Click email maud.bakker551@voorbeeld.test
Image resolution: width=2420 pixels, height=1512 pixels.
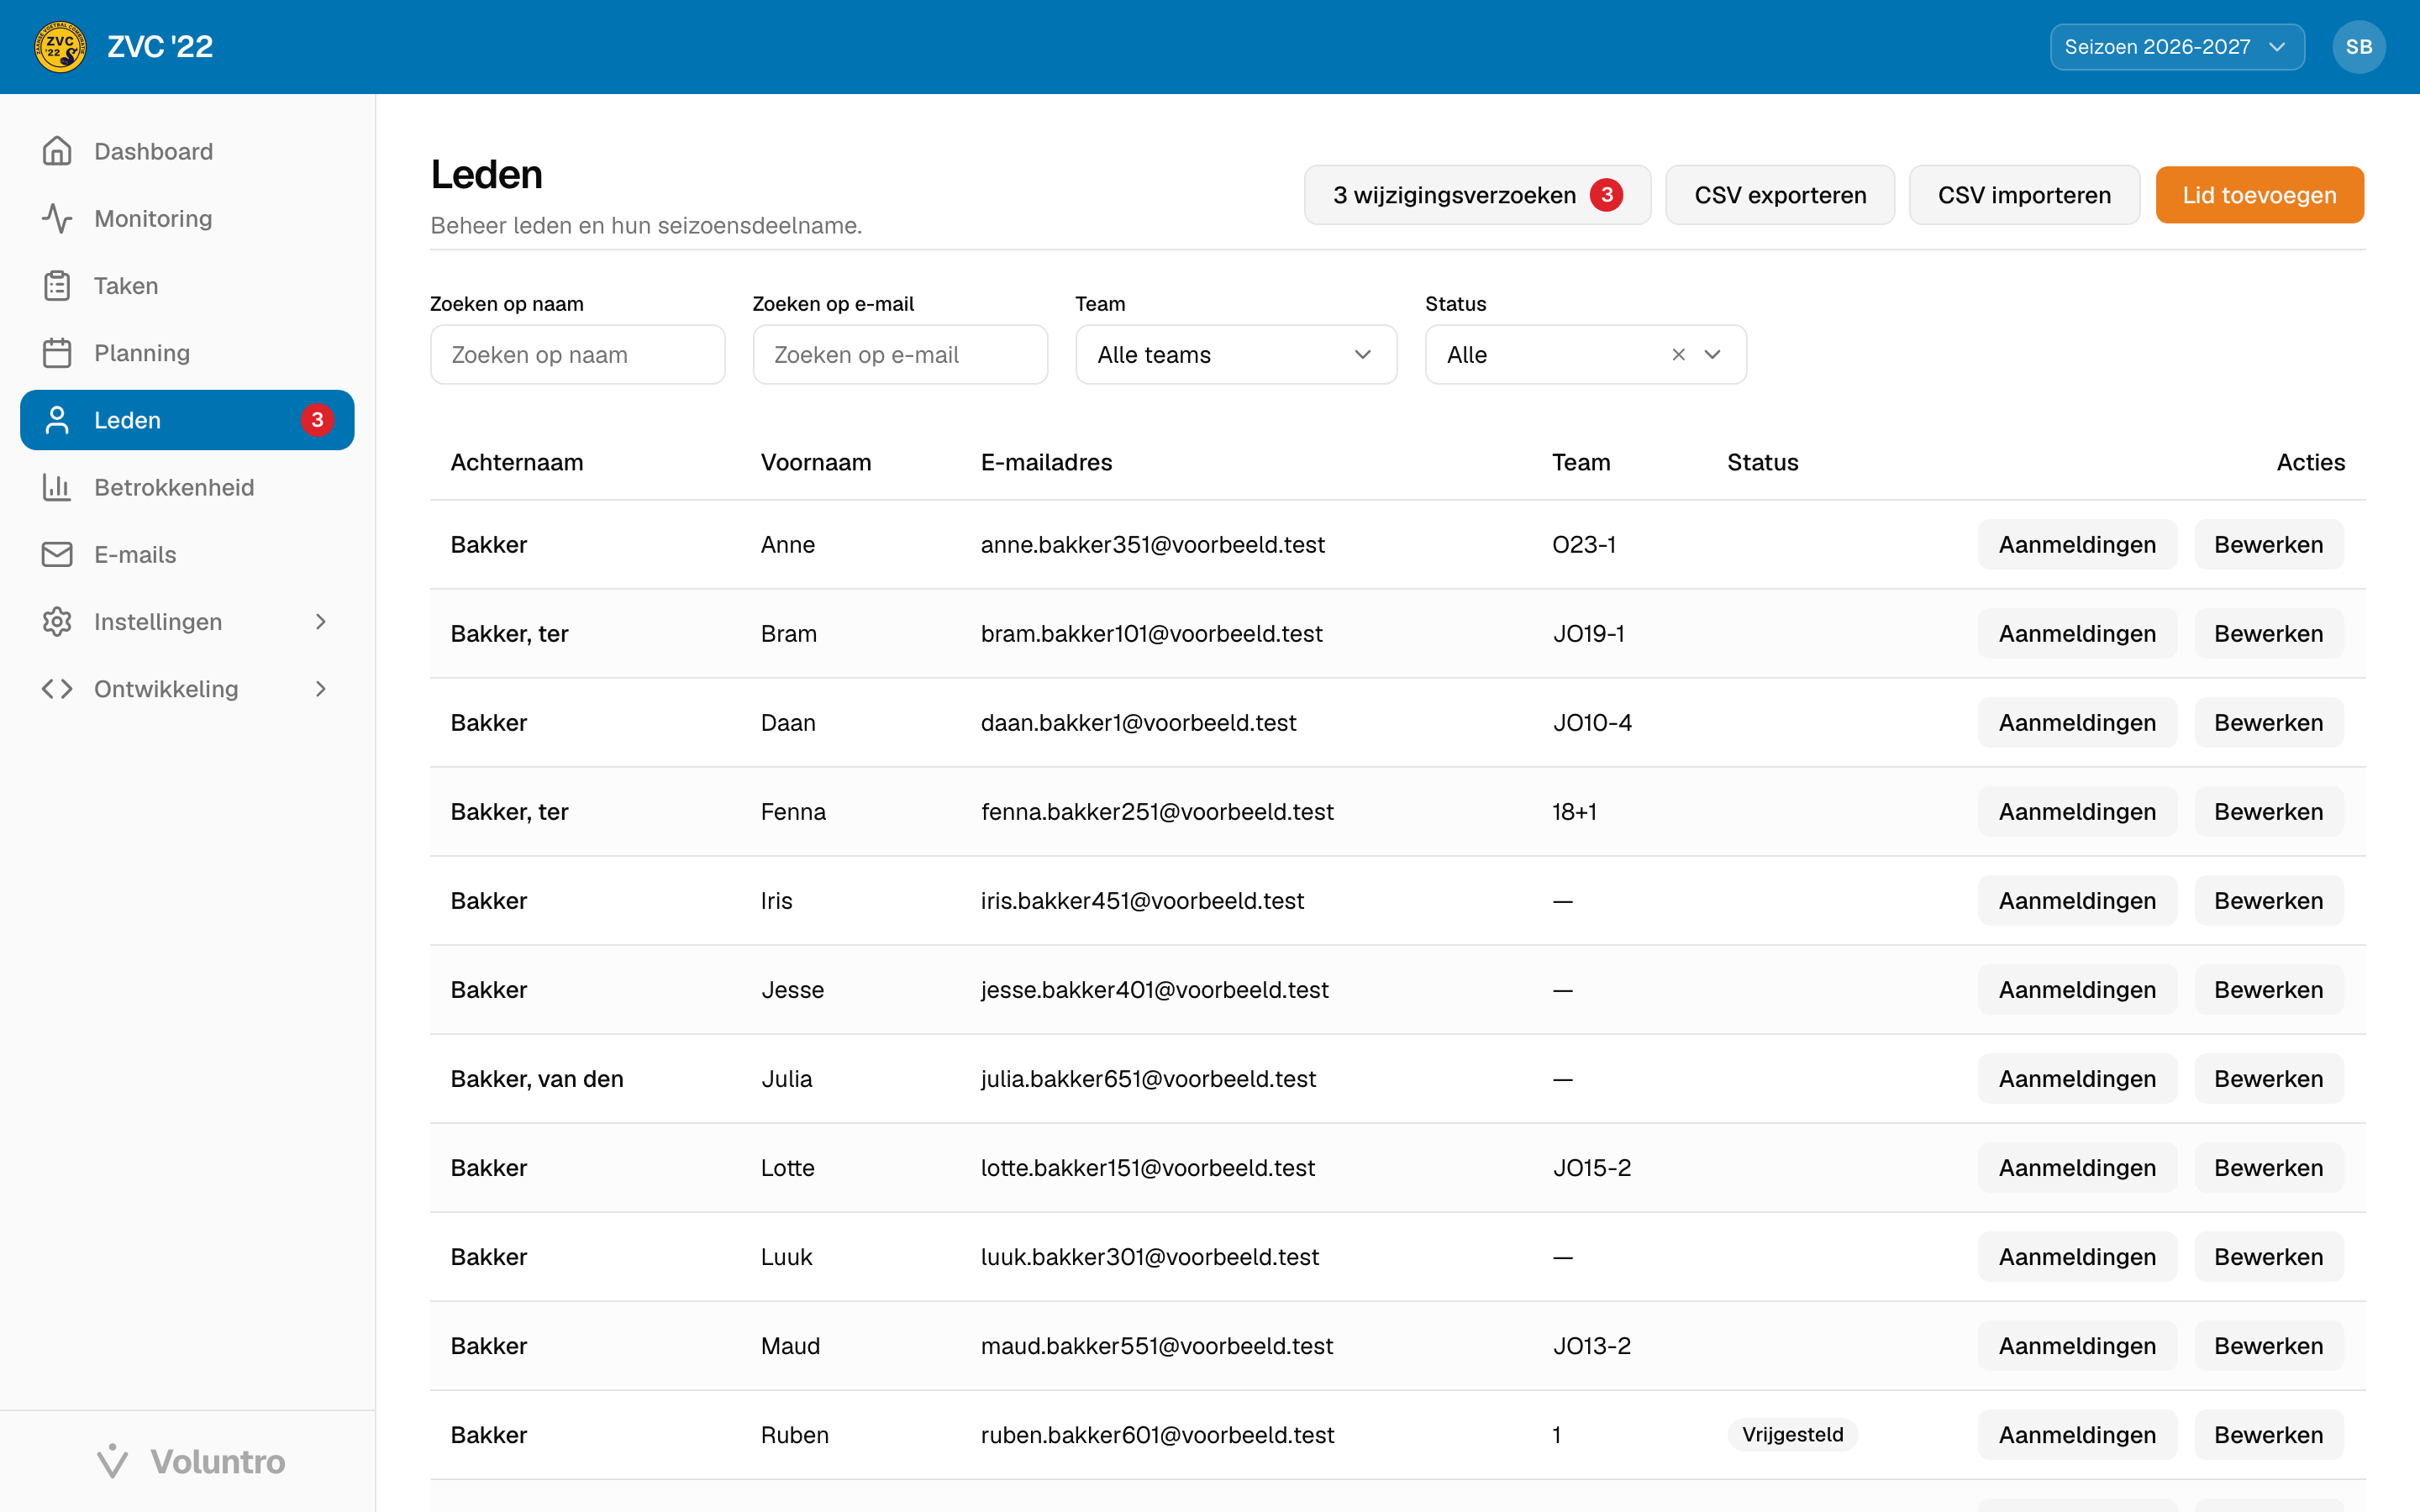[x=1157, y=1345]
